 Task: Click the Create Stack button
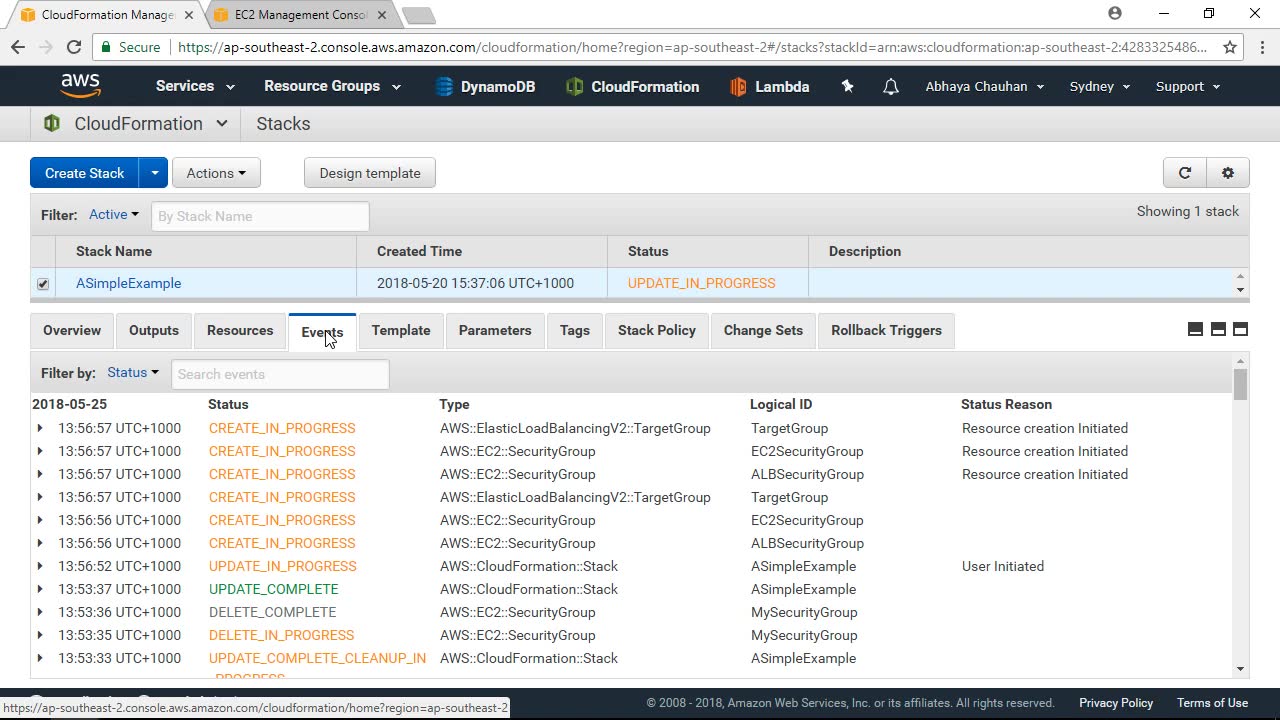85,173
